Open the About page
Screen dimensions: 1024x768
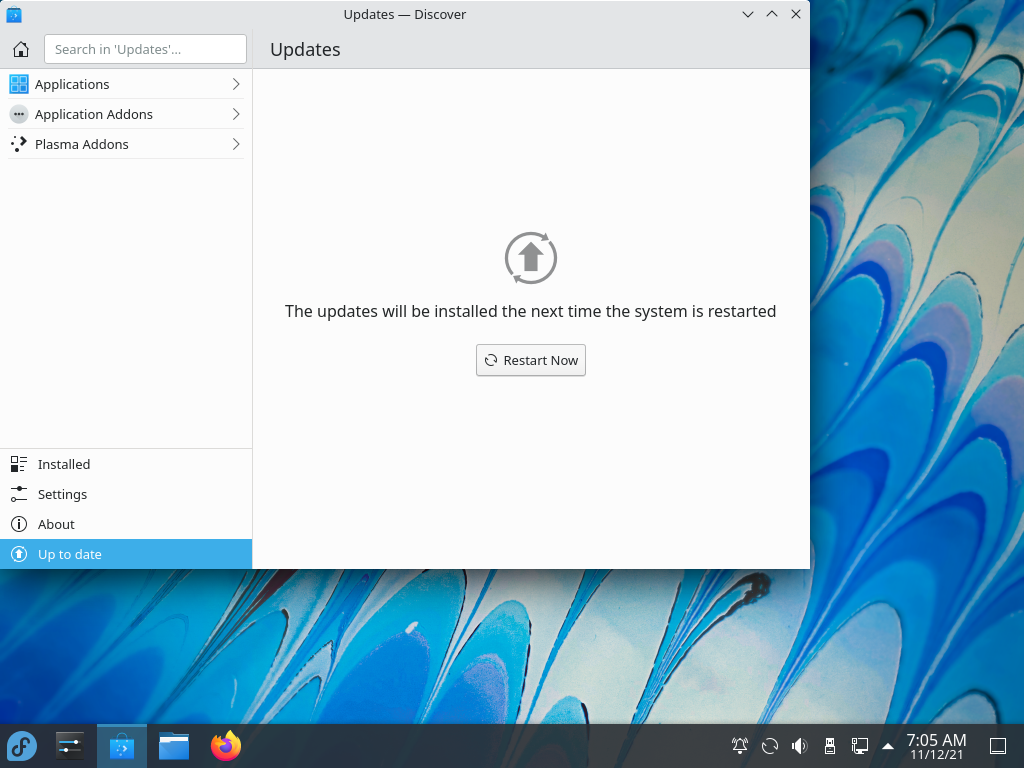click(x=125, y=524)
